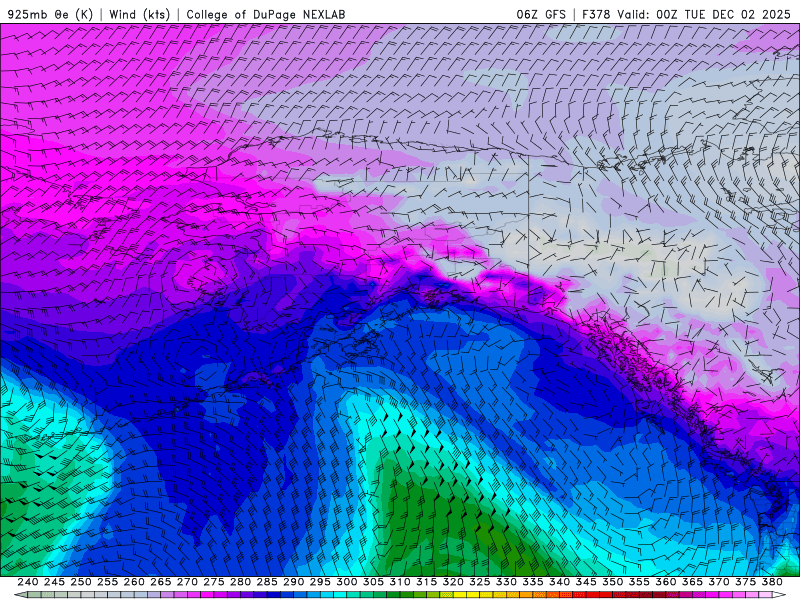The width and height of the screenshot is (800, 600).
Task: Select the 280 value on the color scale
Action: pos(240,582)
